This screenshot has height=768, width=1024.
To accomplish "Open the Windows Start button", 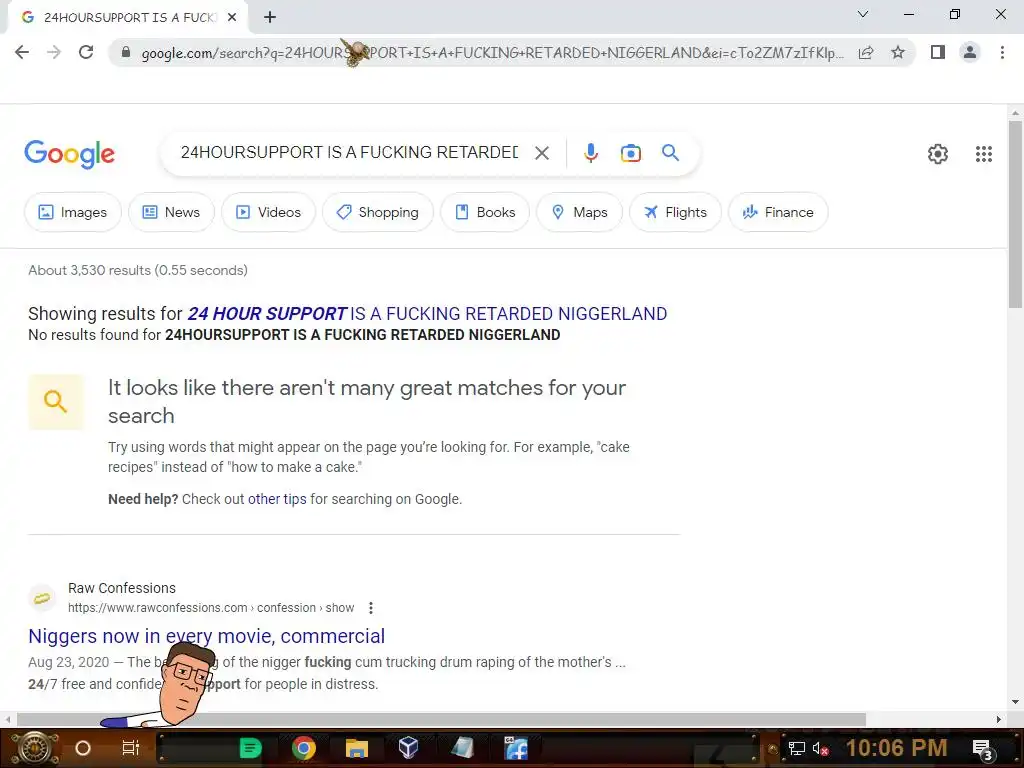I will click(35, 748).
